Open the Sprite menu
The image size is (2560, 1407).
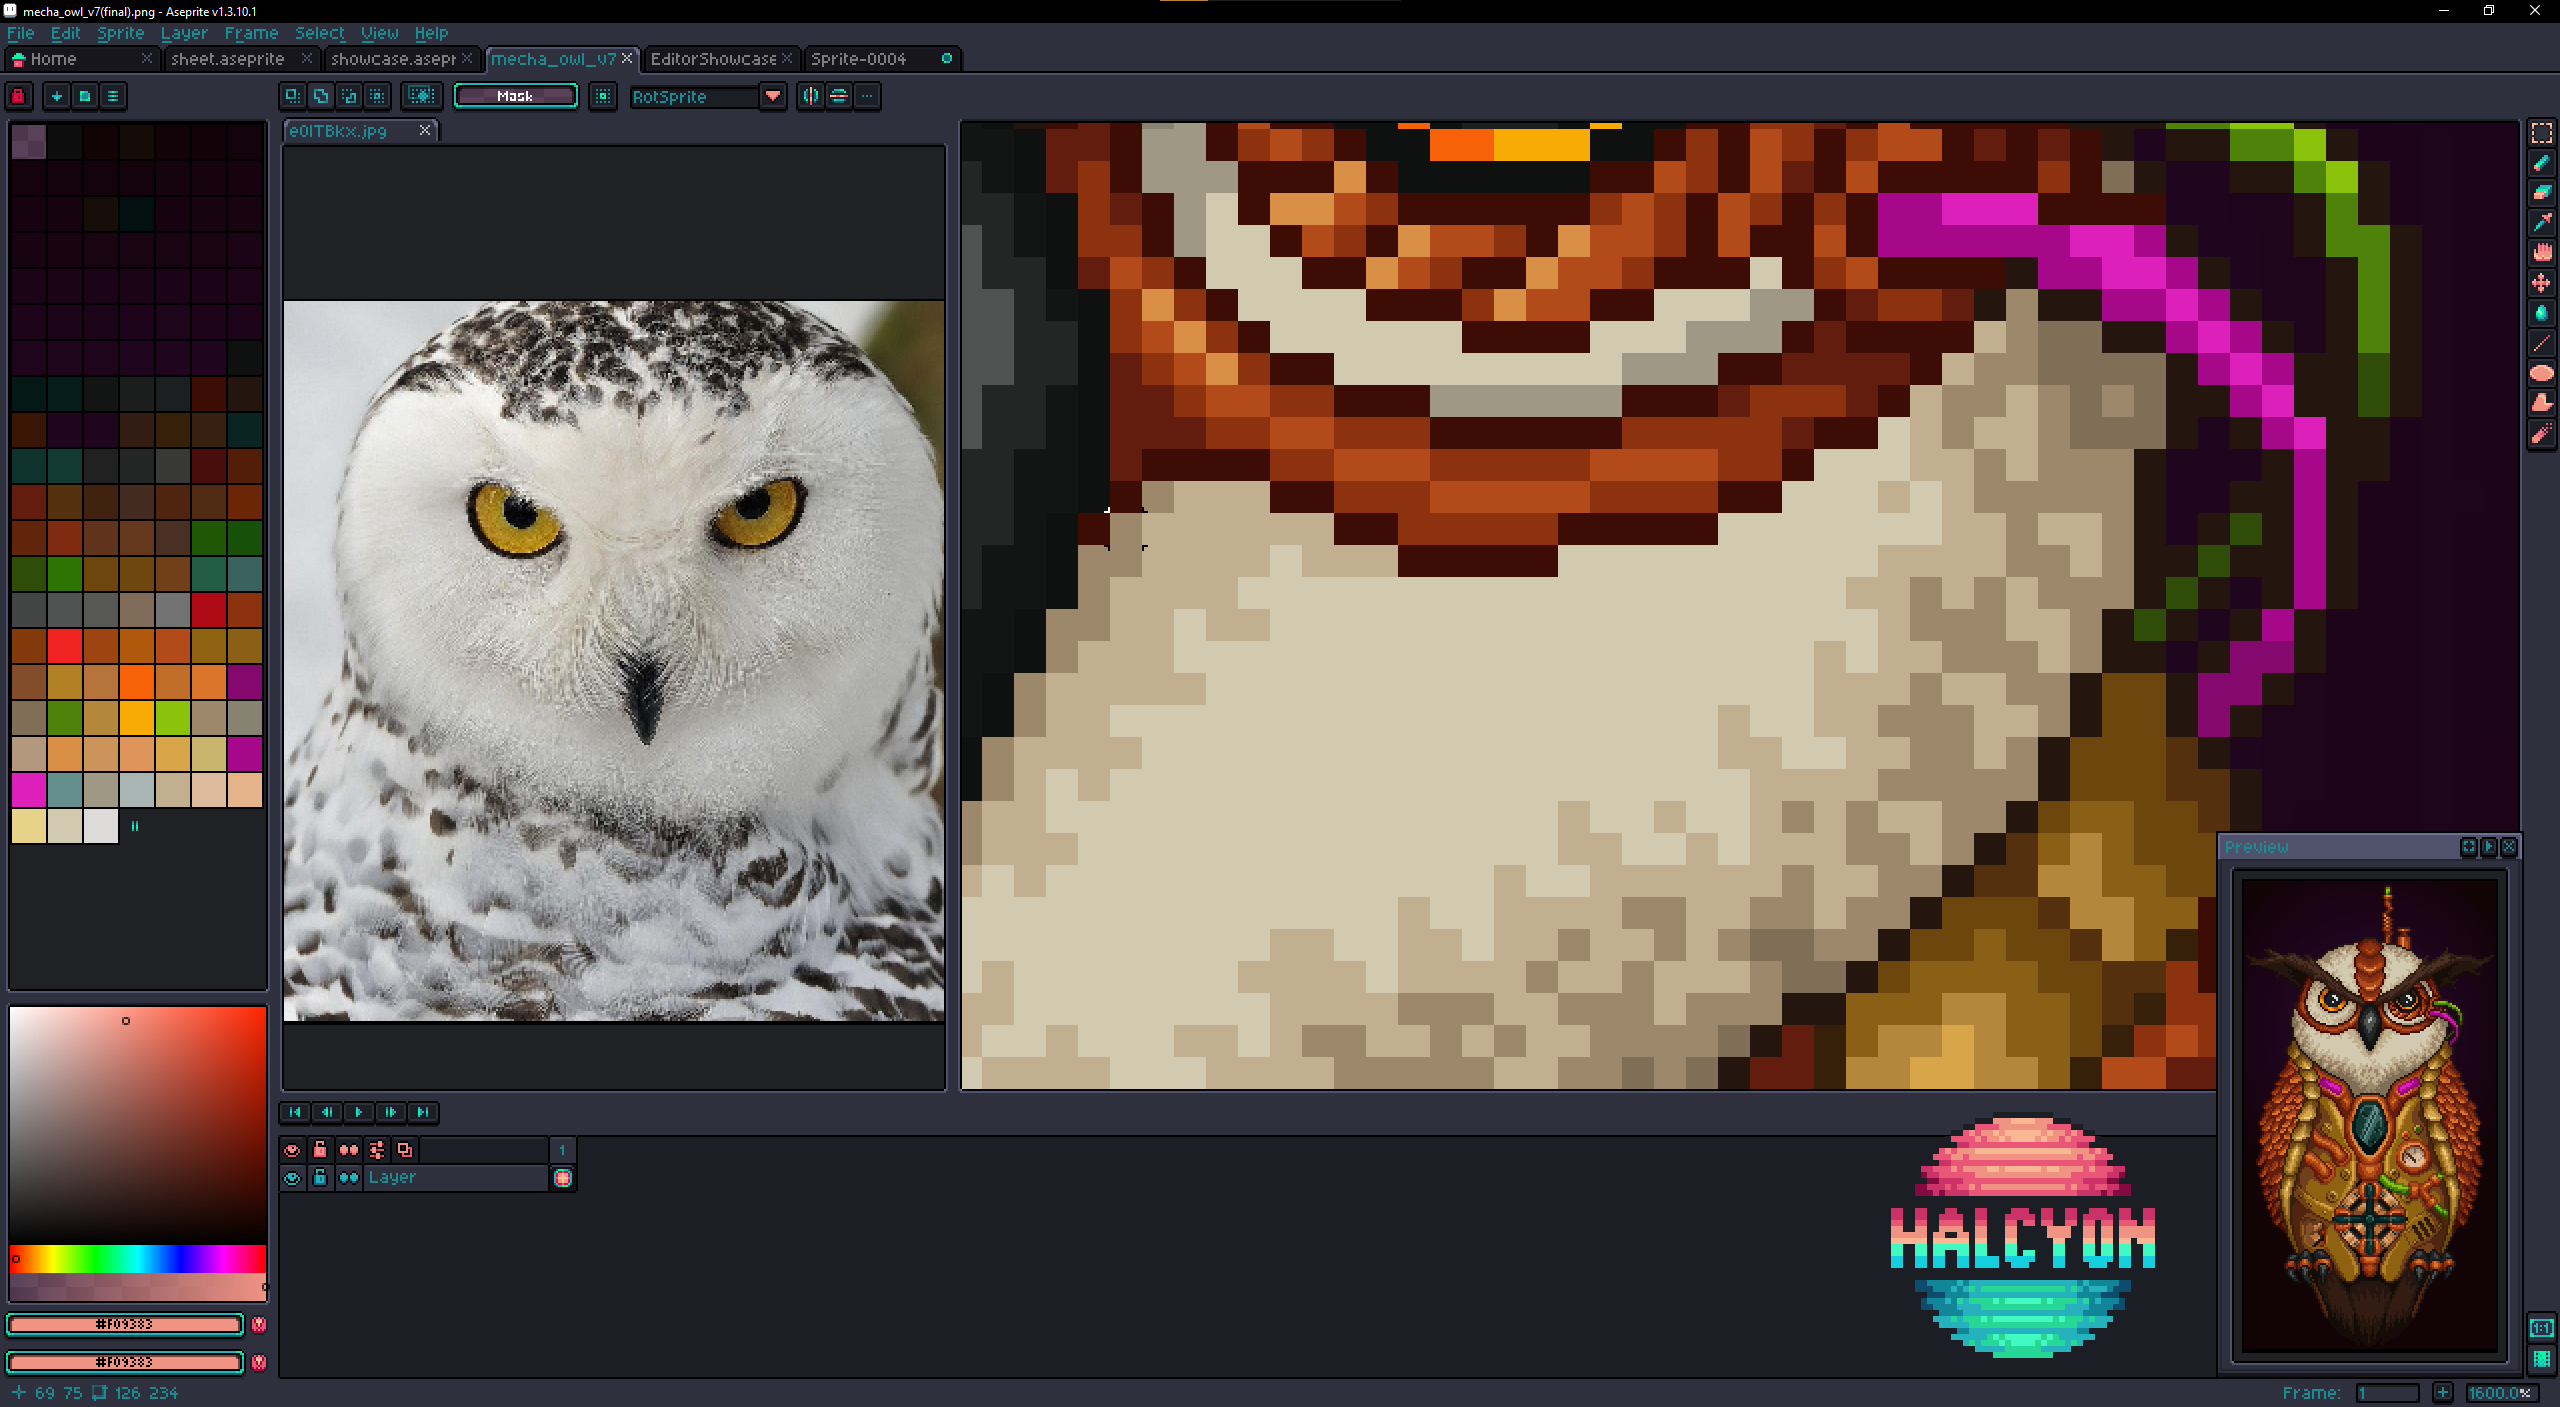click(x=121, y=33)
